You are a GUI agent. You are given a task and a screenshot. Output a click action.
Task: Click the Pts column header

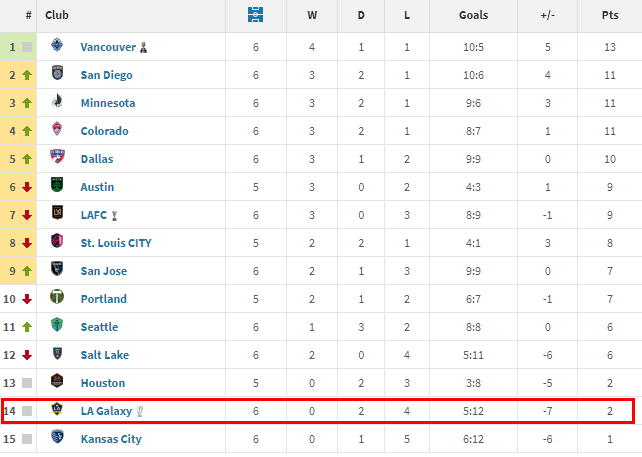pos(610,15)
